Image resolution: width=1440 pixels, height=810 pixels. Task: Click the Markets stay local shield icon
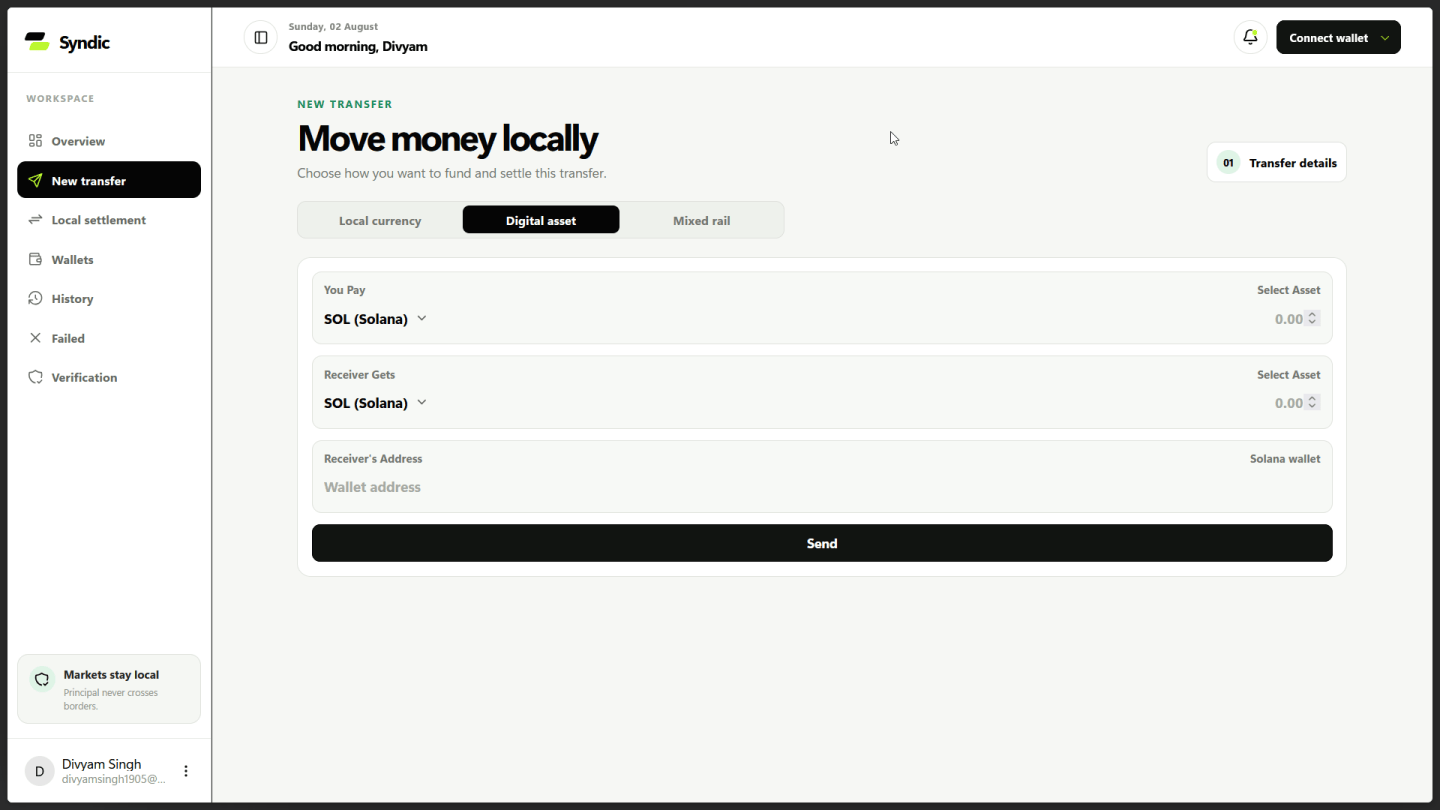[x=42, y=679]
